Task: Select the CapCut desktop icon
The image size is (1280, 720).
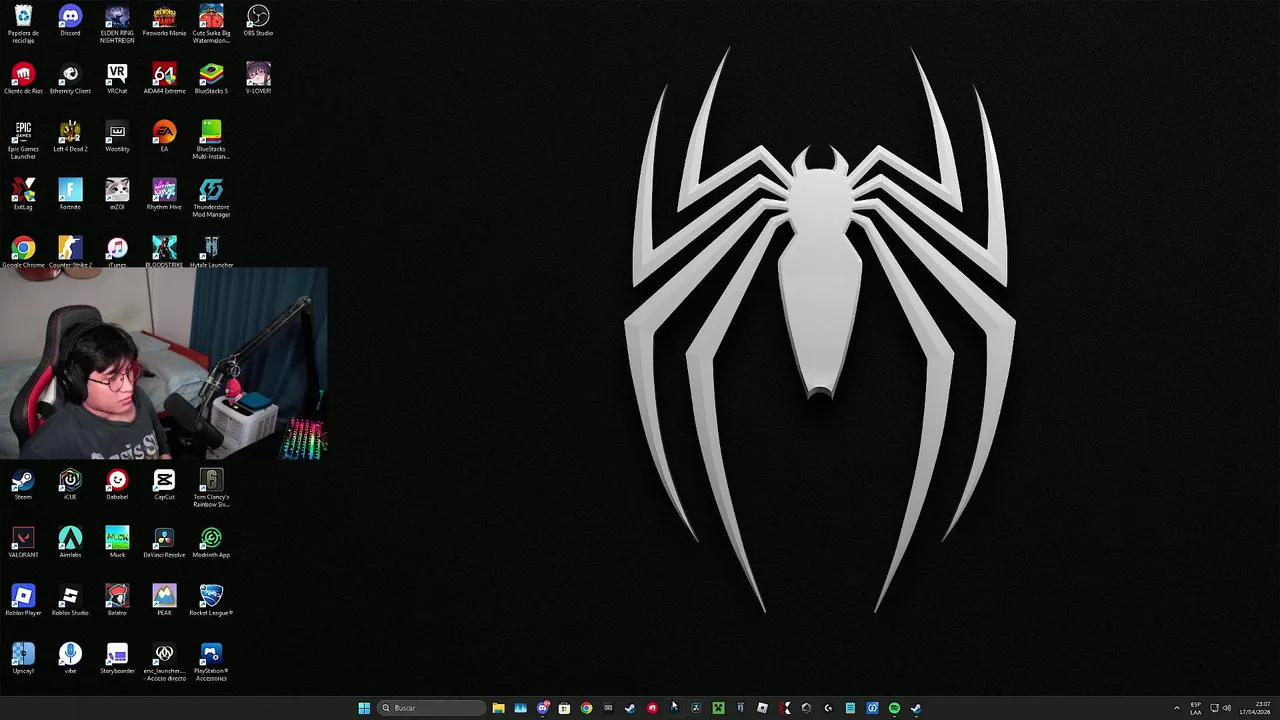Action: (x=164, y=485)
